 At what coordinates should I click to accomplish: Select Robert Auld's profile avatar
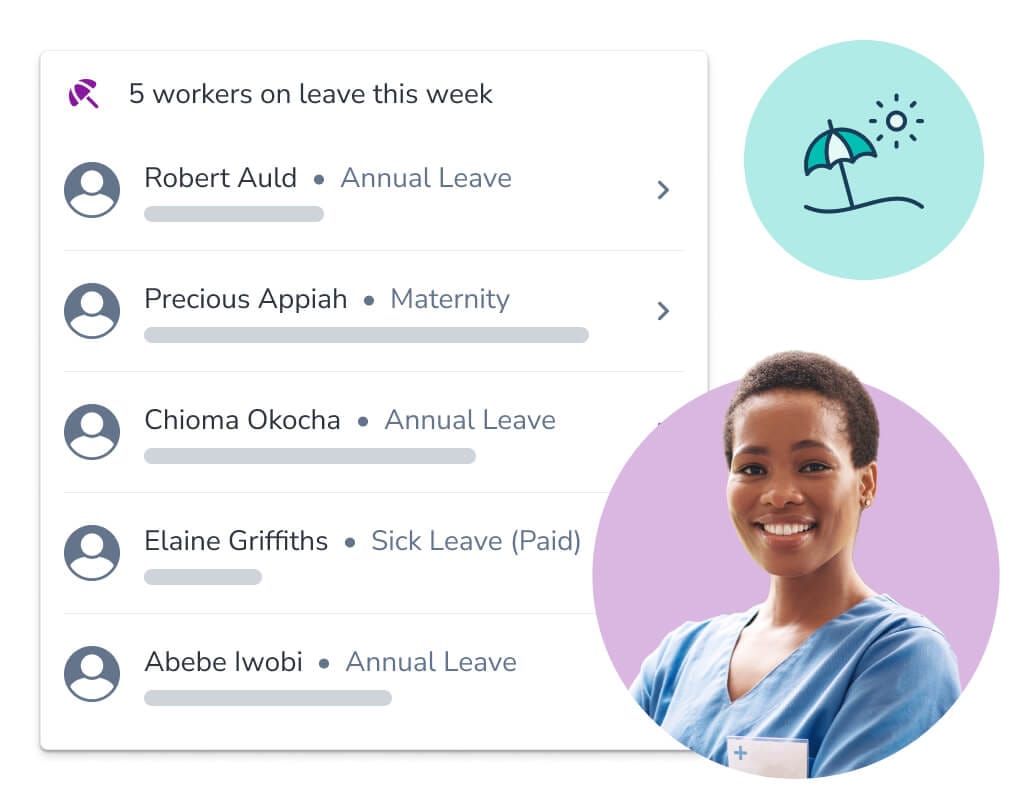click(91, 188)
